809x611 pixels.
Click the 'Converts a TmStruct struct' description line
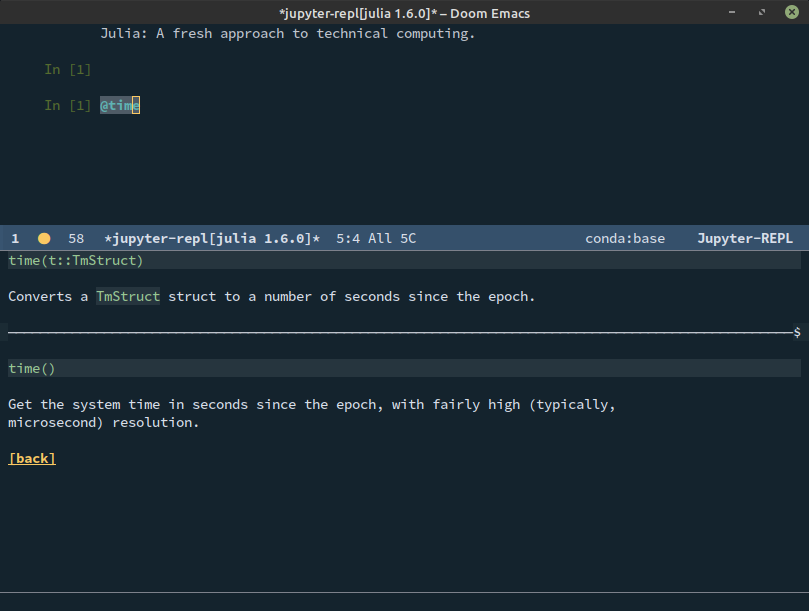point(271,296)
